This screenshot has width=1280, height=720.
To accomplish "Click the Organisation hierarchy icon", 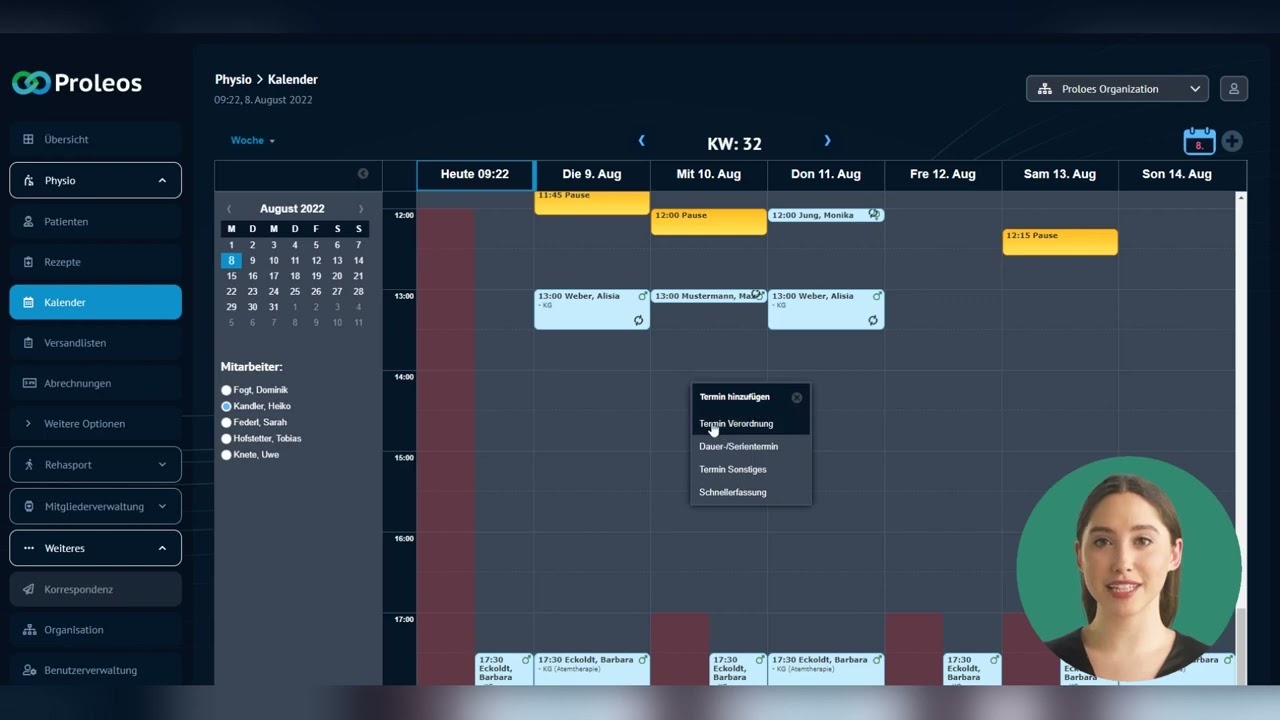I will tap(28, 630).
